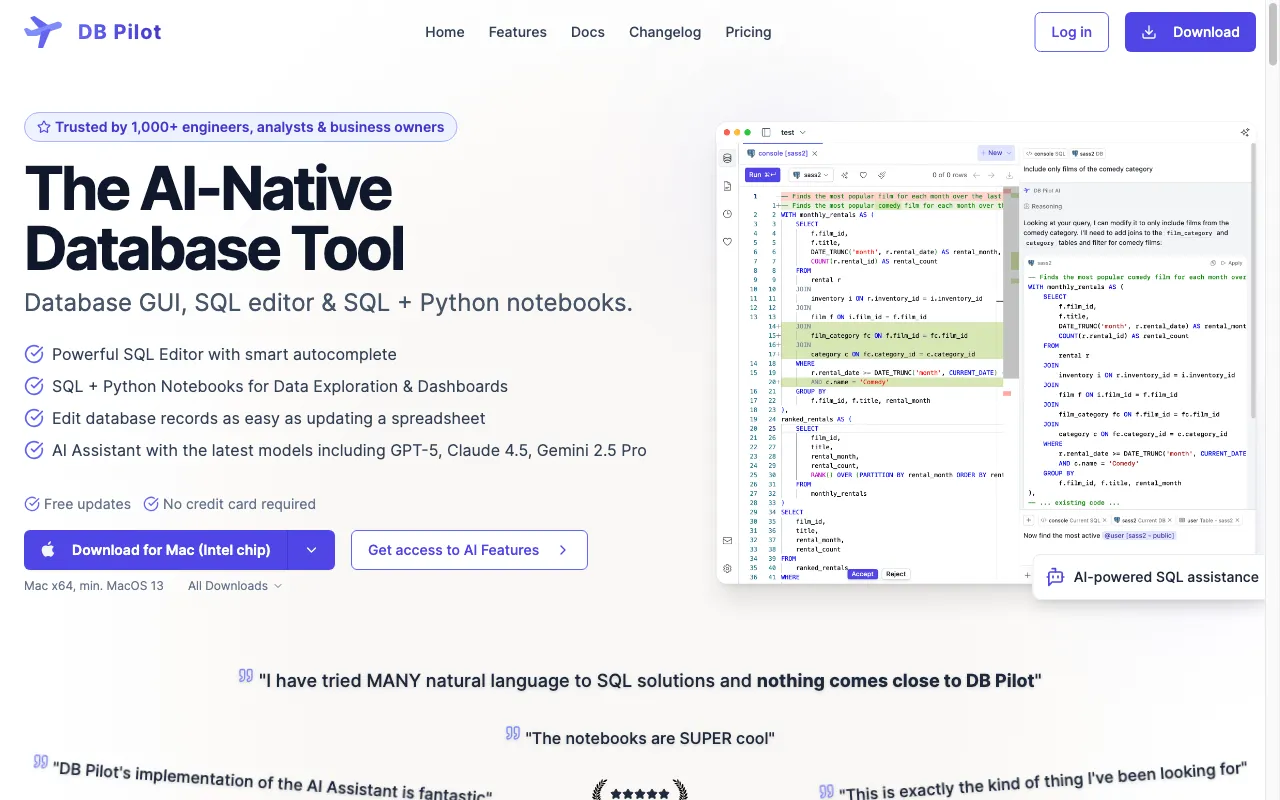
Task: Click the DB Pilot airplane logo
Action: pyautogui.click(x=43, y=32)
